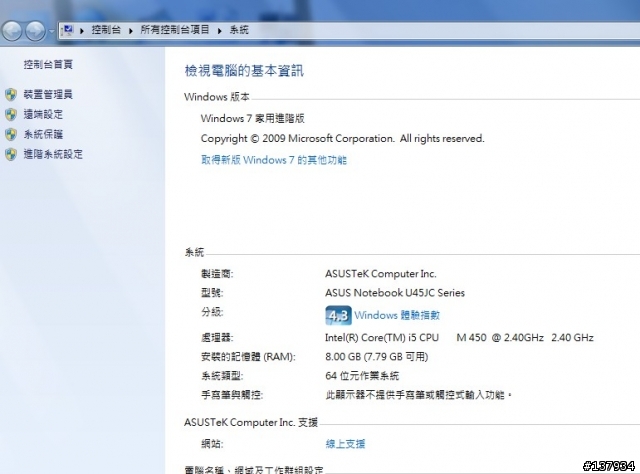The width and height of the screenshot is (640, 474).
Task: Expand the arrow after 控制台 in breadcrumb
Action: (x=131, y=31)
